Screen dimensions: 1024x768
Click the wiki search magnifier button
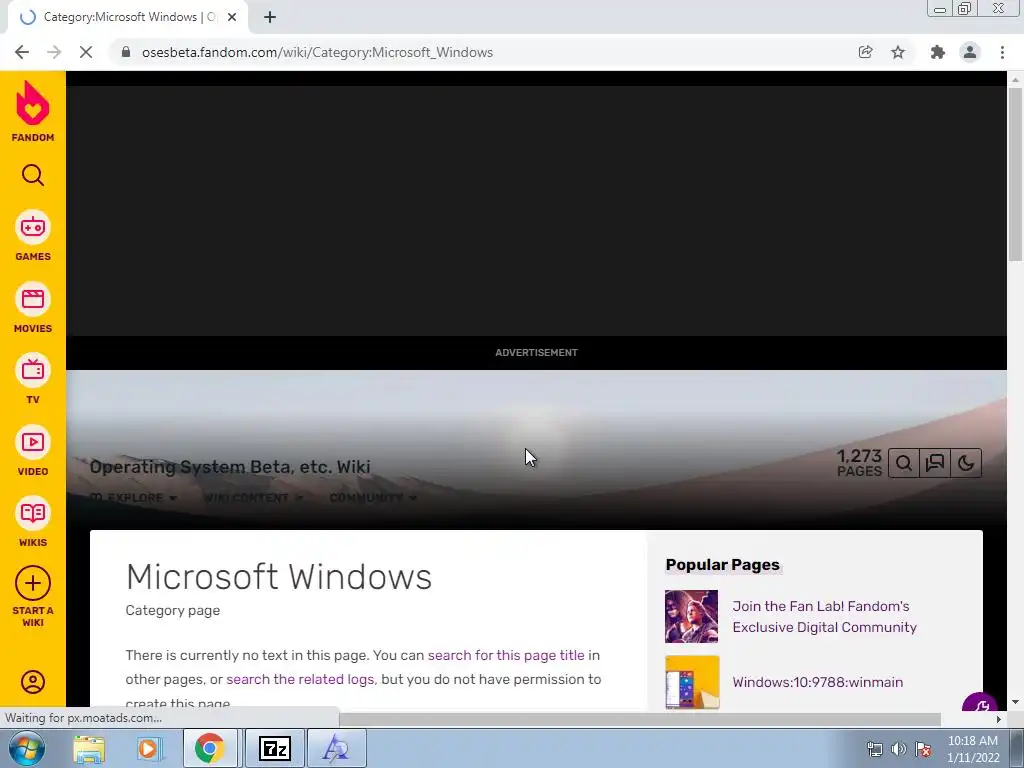pos(904,463)
